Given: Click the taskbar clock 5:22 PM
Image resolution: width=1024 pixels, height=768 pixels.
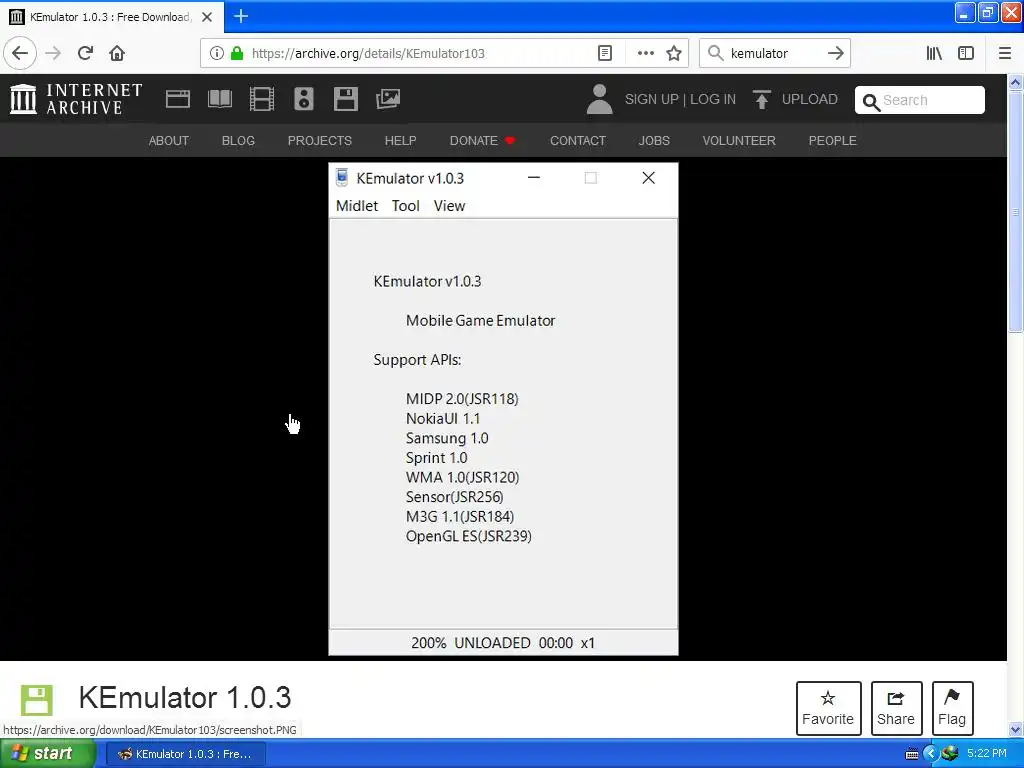Looking at the screenshot, I should (986, 754).
